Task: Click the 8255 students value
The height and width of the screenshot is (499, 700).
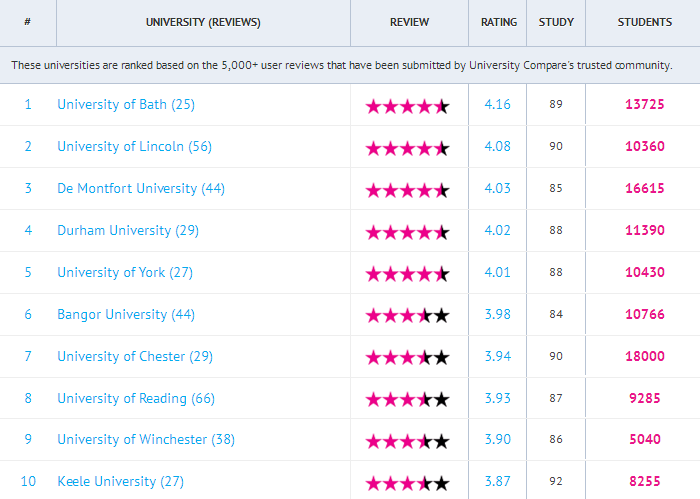Action: pyautogui.click(x=645, y=481)
